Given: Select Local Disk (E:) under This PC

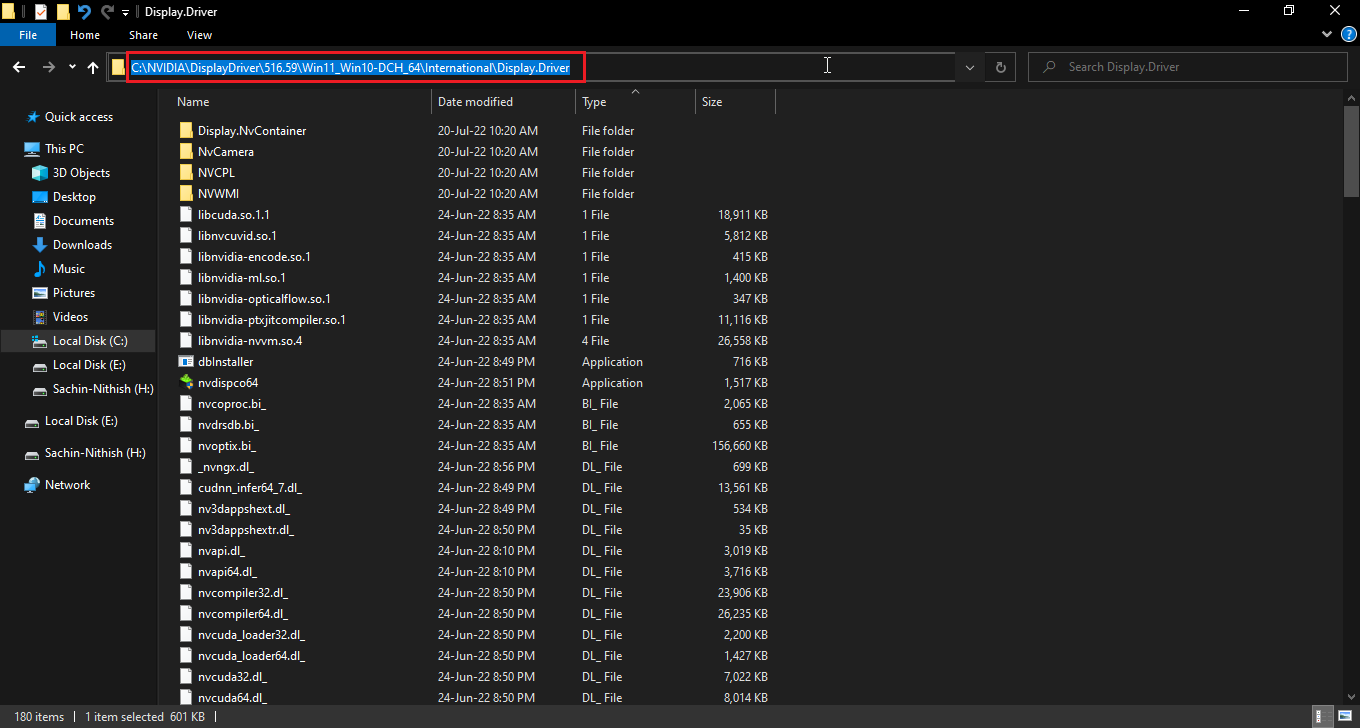Looking at the screenshot, I should pos(90,365).
